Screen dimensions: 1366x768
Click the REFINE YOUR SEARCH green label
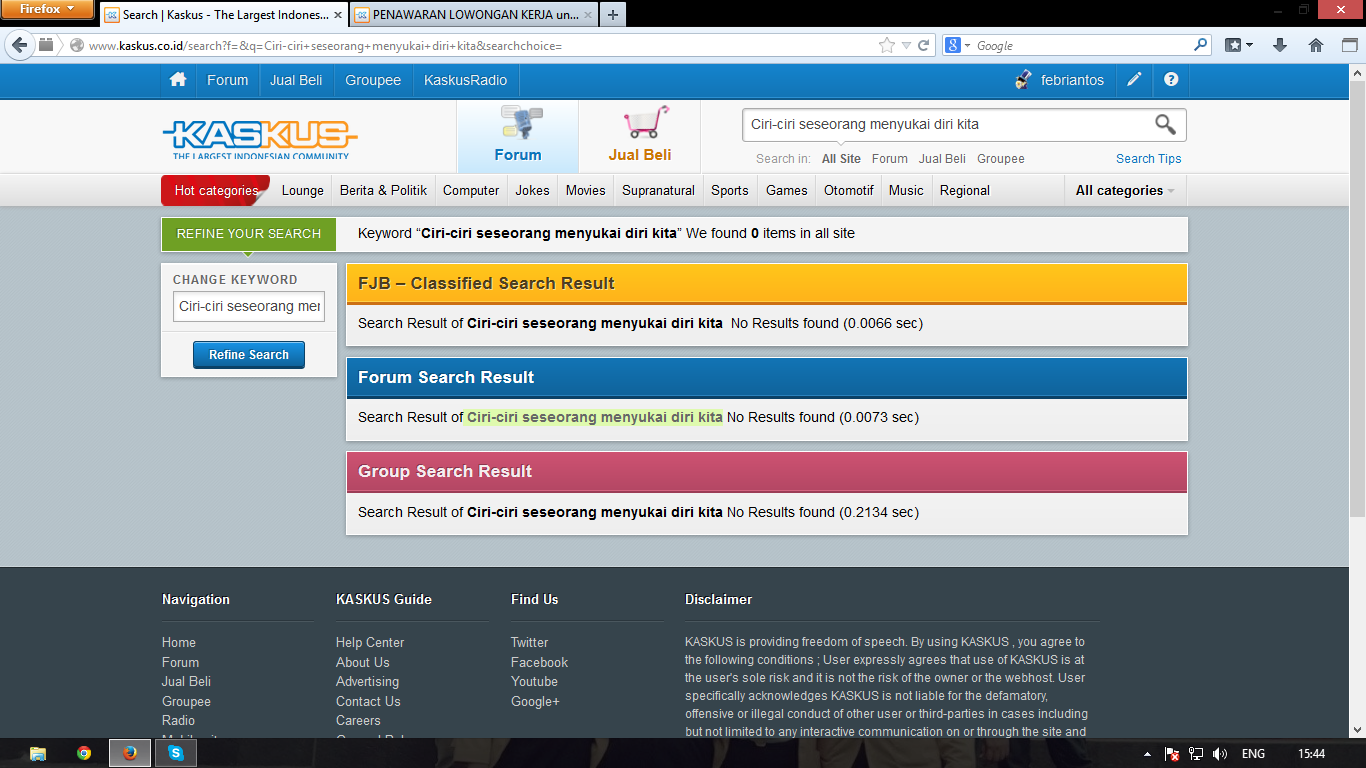[x=249, y=234]
